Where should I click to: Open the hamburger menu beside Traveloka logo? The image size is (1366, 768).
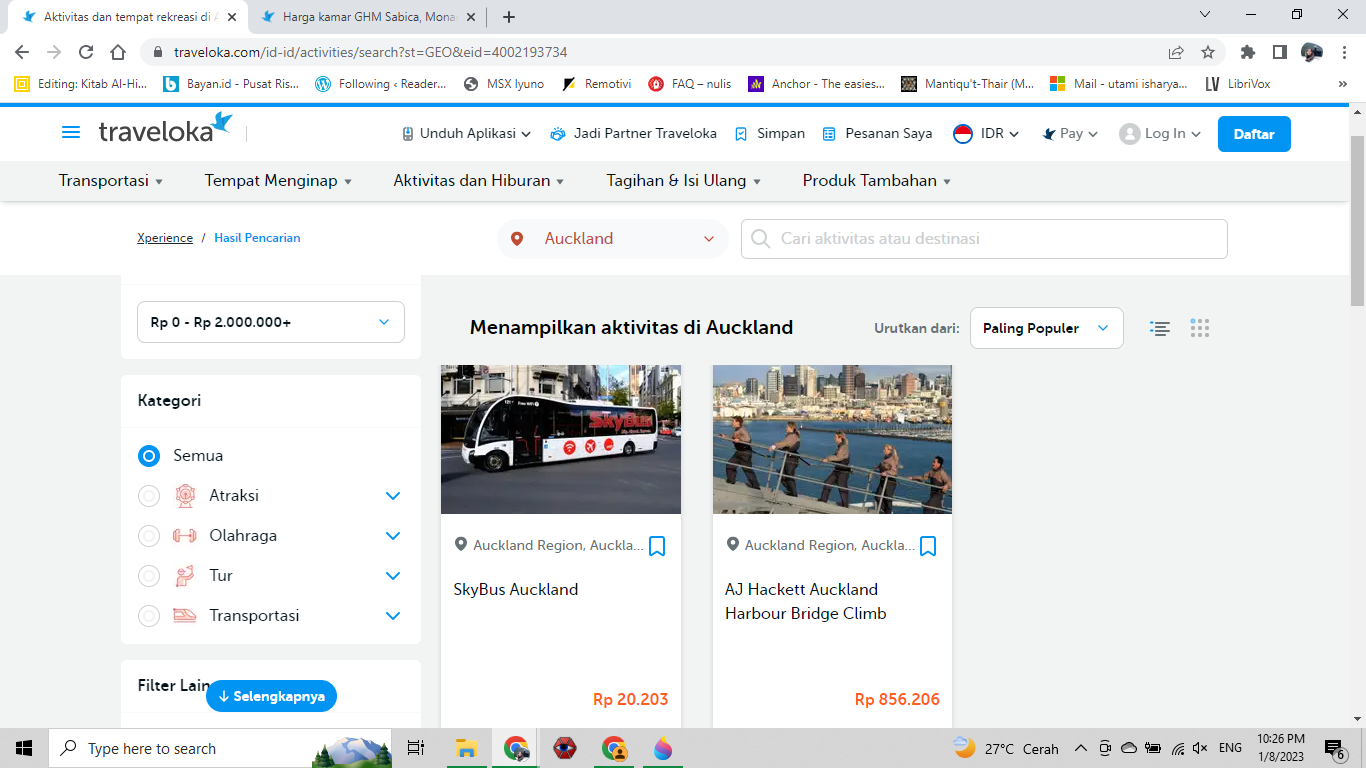71,133
